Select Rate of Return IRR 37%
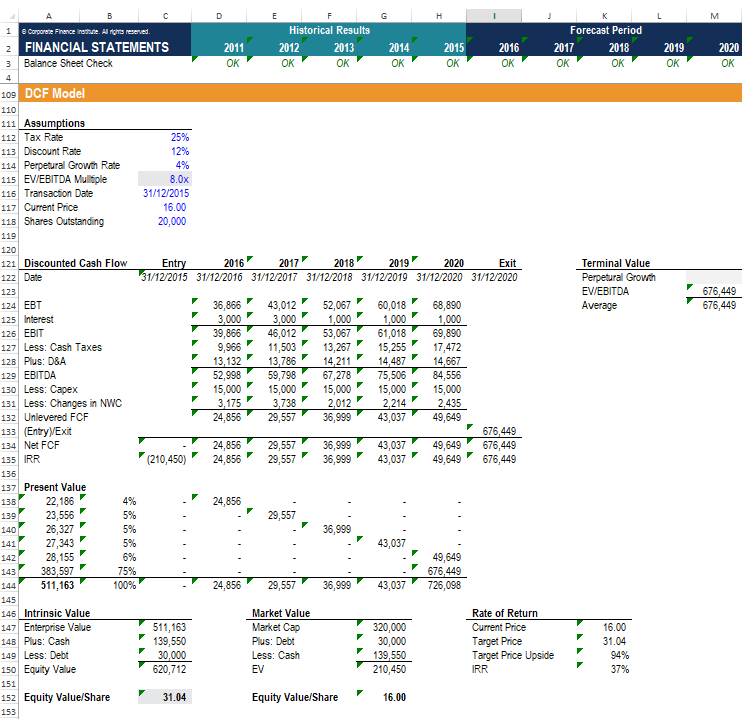The image size is (742, 719). 619,669
